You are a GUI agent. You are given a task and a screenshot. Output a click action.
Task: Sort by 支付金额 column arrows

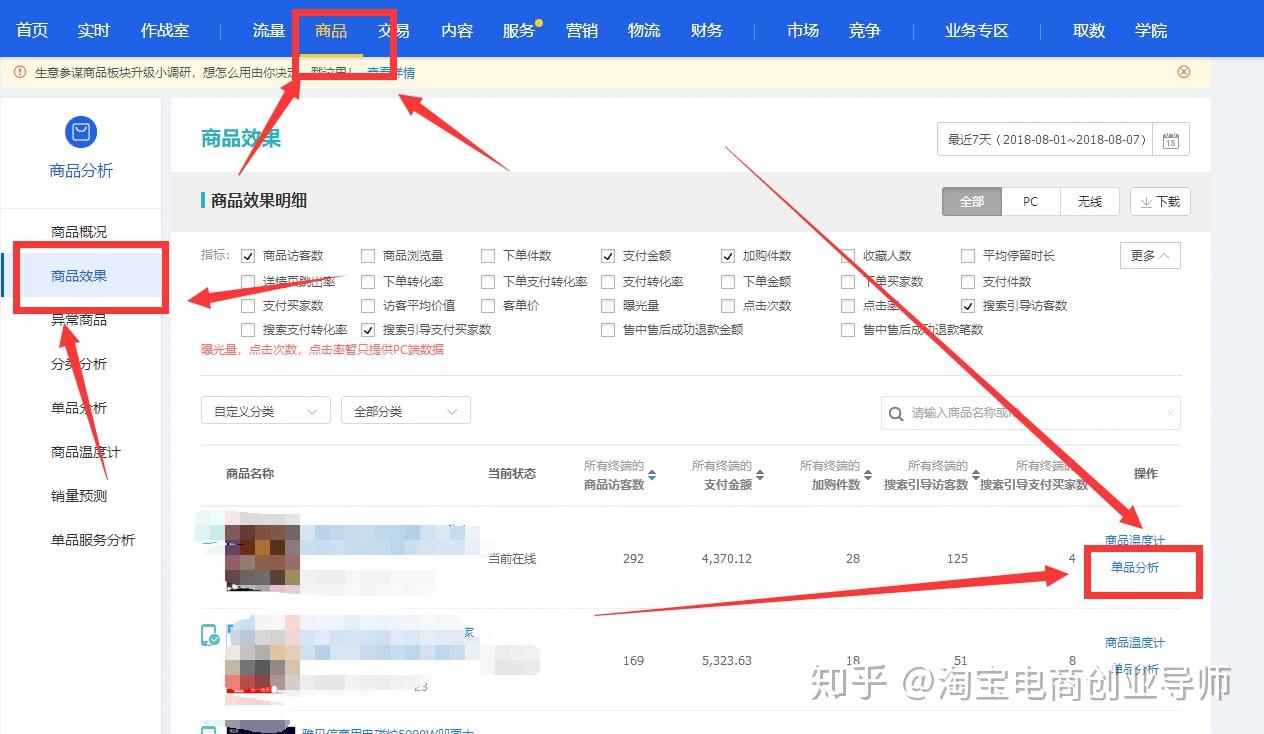click(x=760, y=476)
